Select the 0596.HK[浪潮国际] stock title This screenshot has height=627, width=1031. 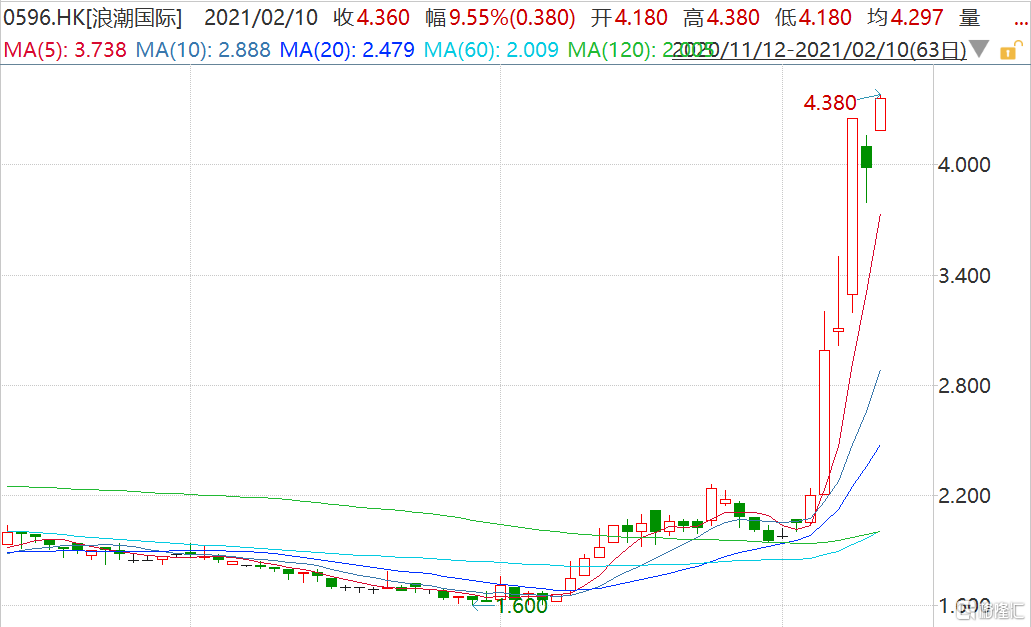[x=92, y=18]
